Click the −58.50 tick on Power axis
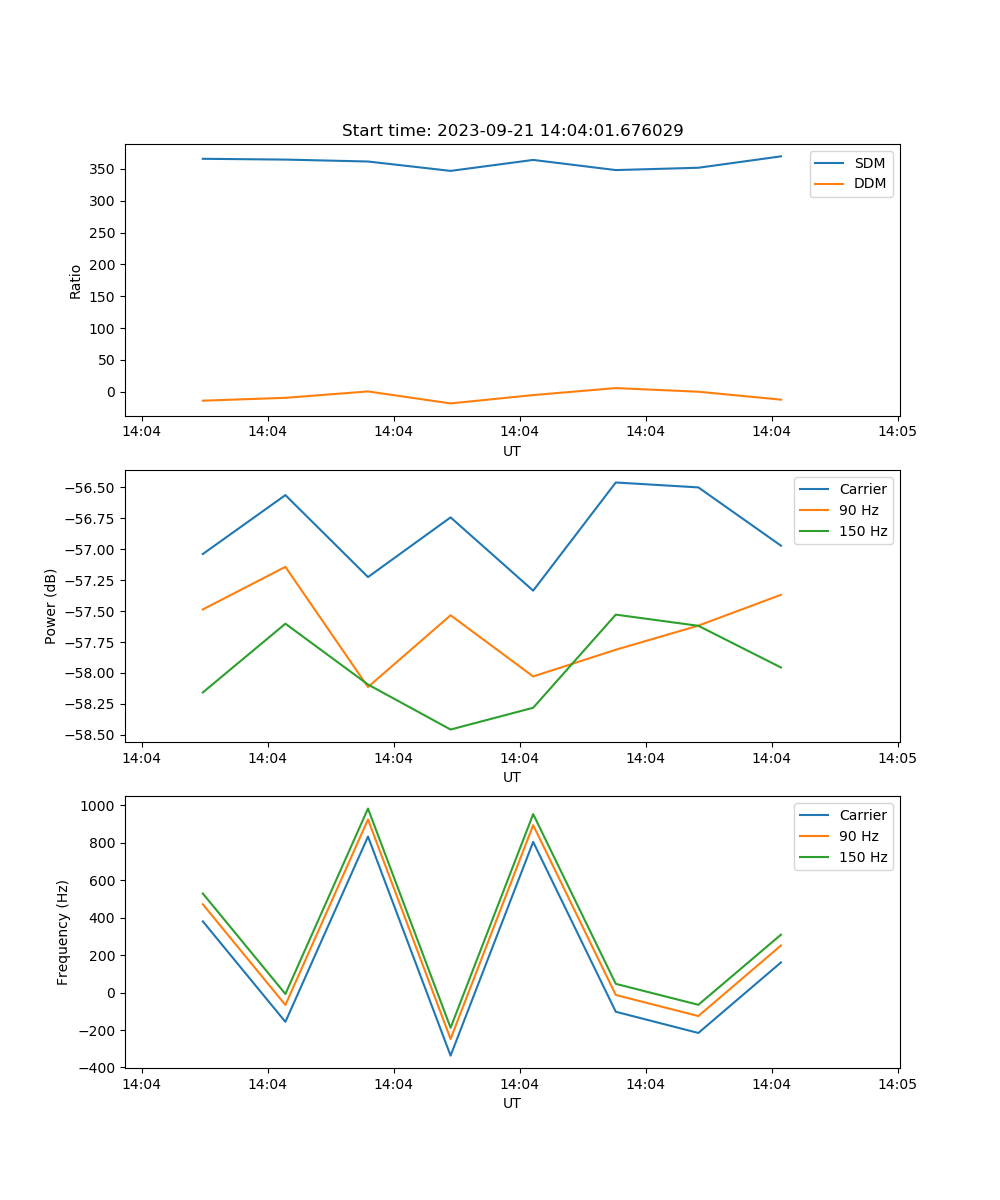The width and height of the screenshot is (1000, 1200). (x=89, y=735)
